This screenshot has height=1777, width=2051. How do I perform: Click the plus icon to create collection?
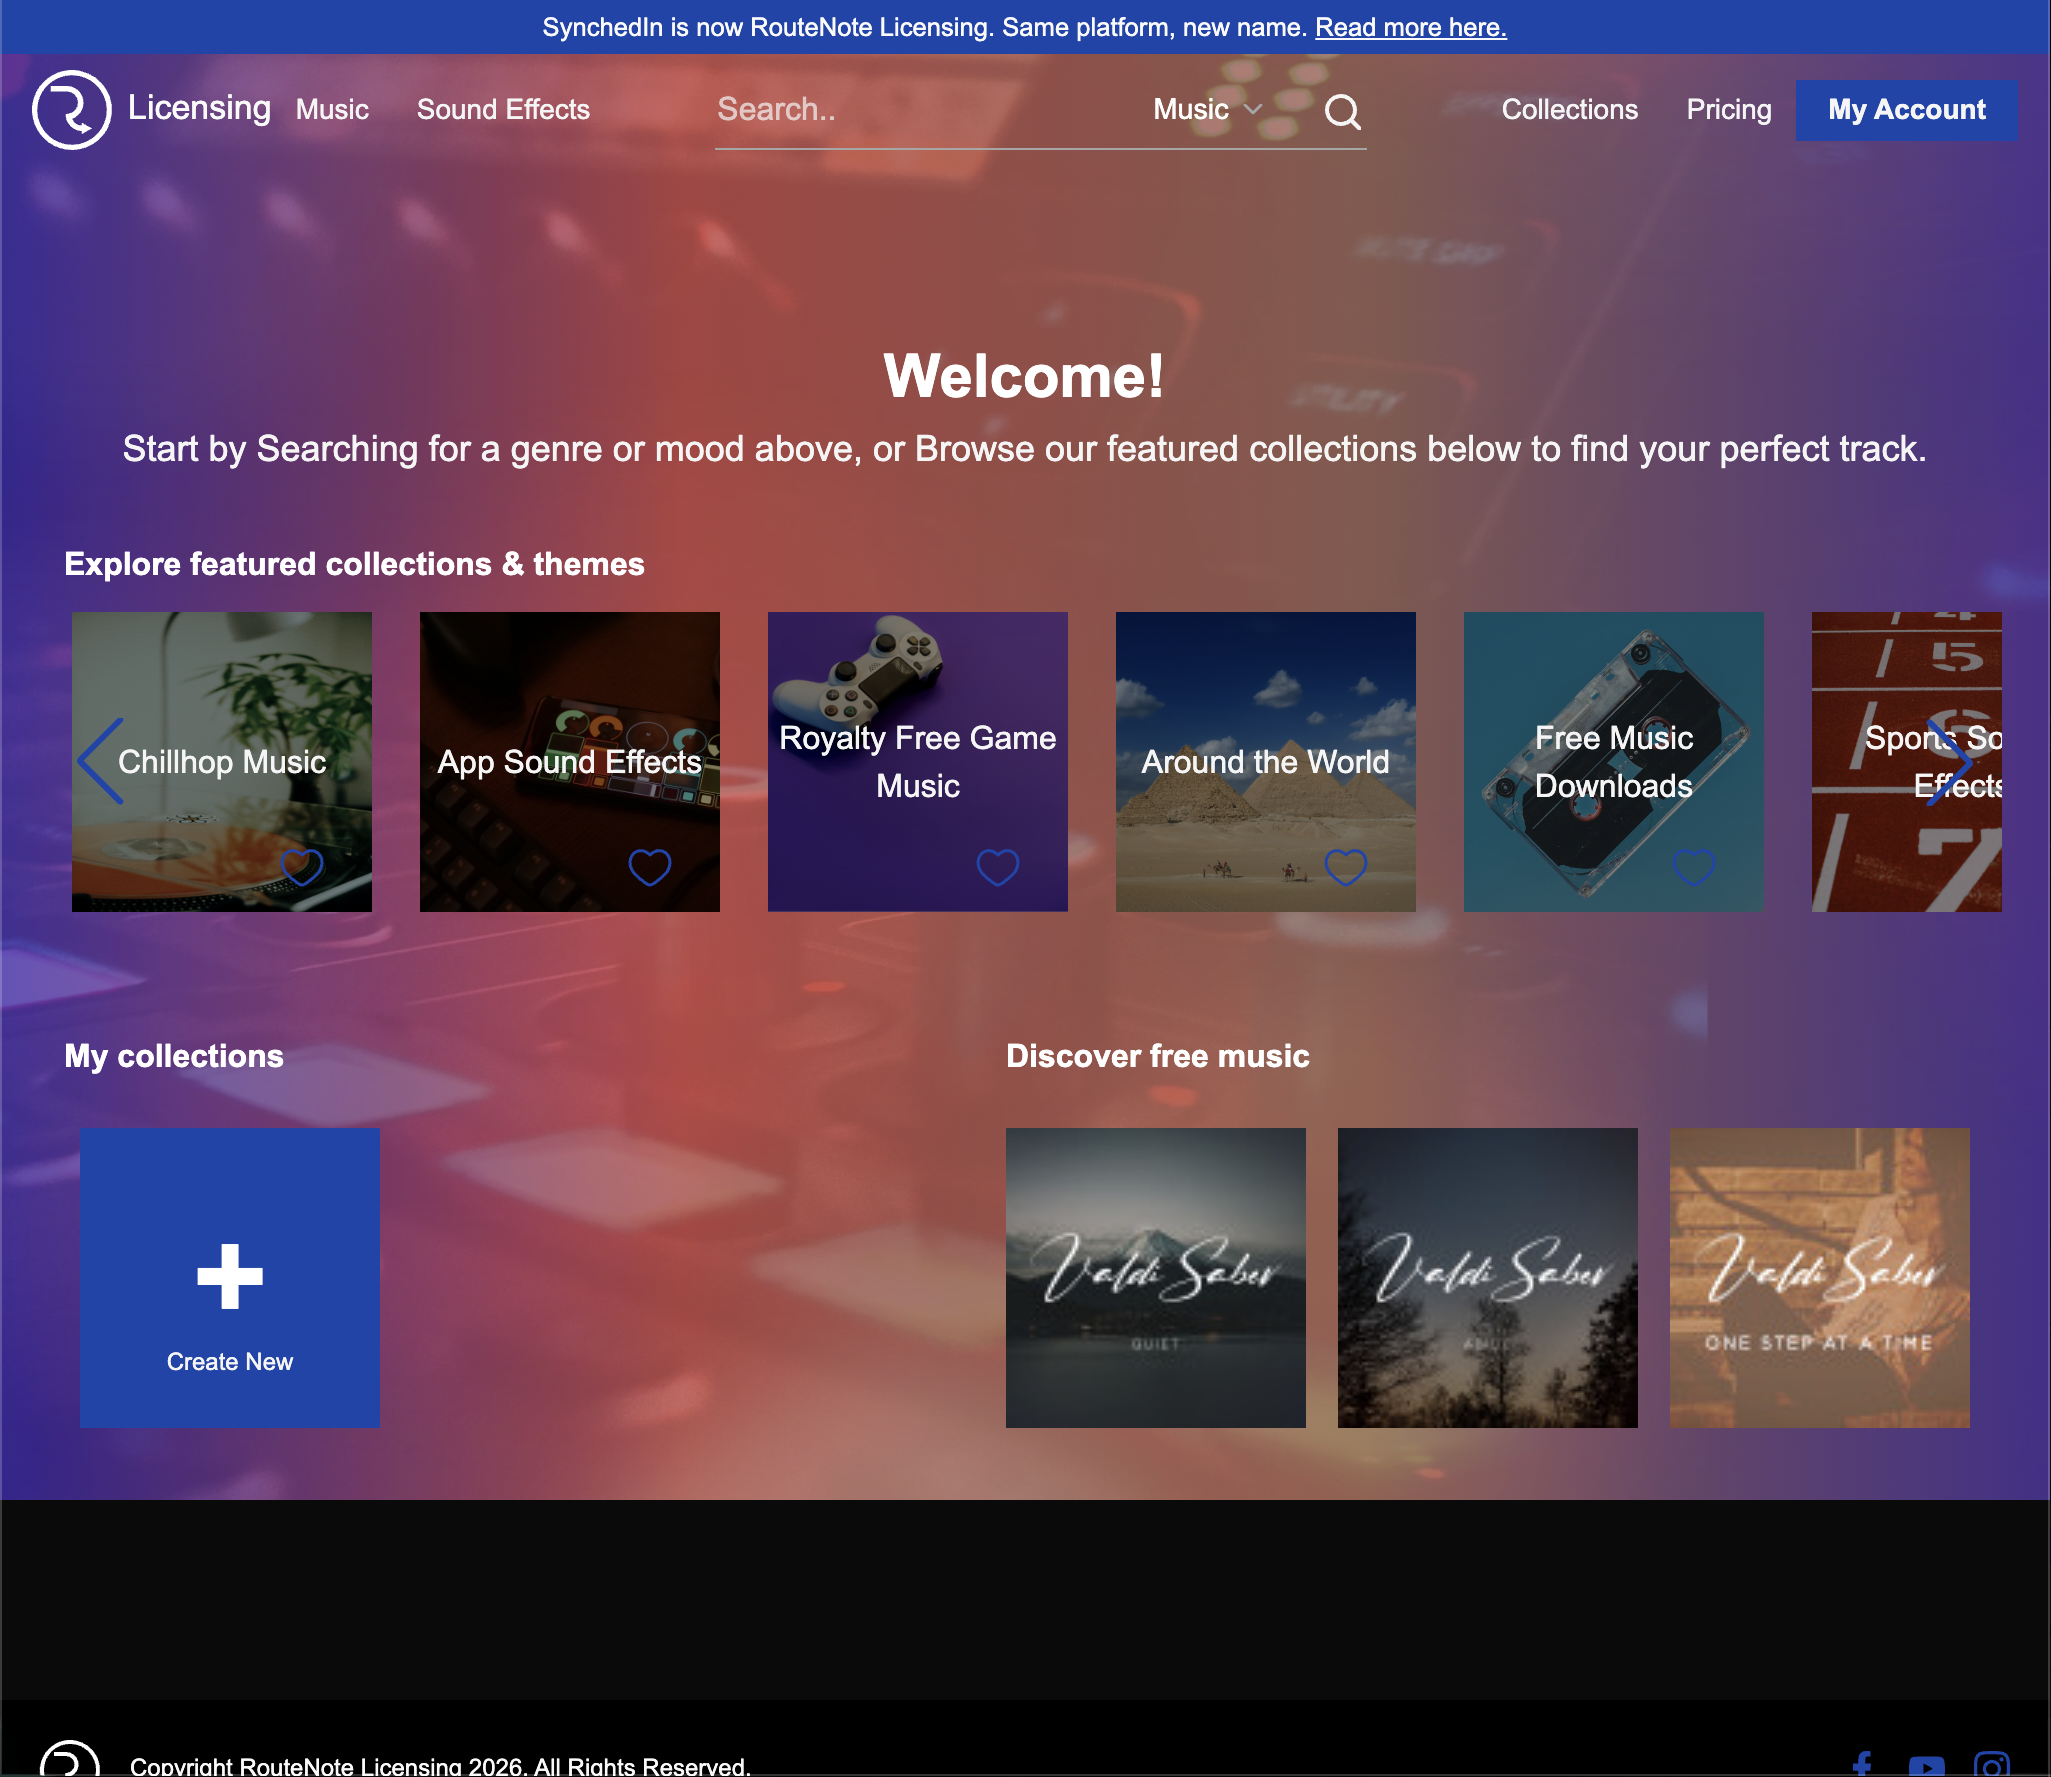click(x=230, y=1276)
